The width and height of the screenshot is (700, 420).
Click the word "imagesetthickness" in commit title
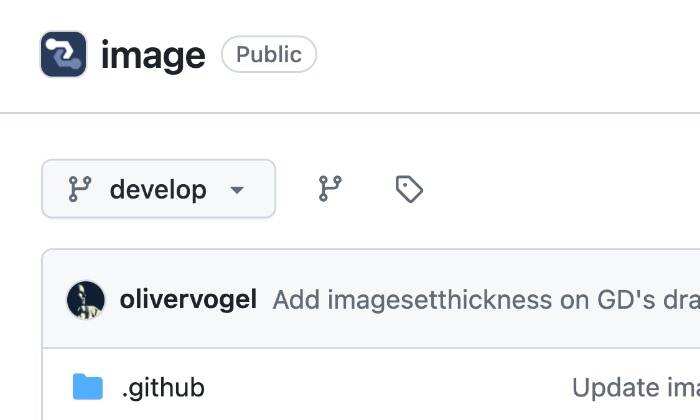(x=413, y=299)
